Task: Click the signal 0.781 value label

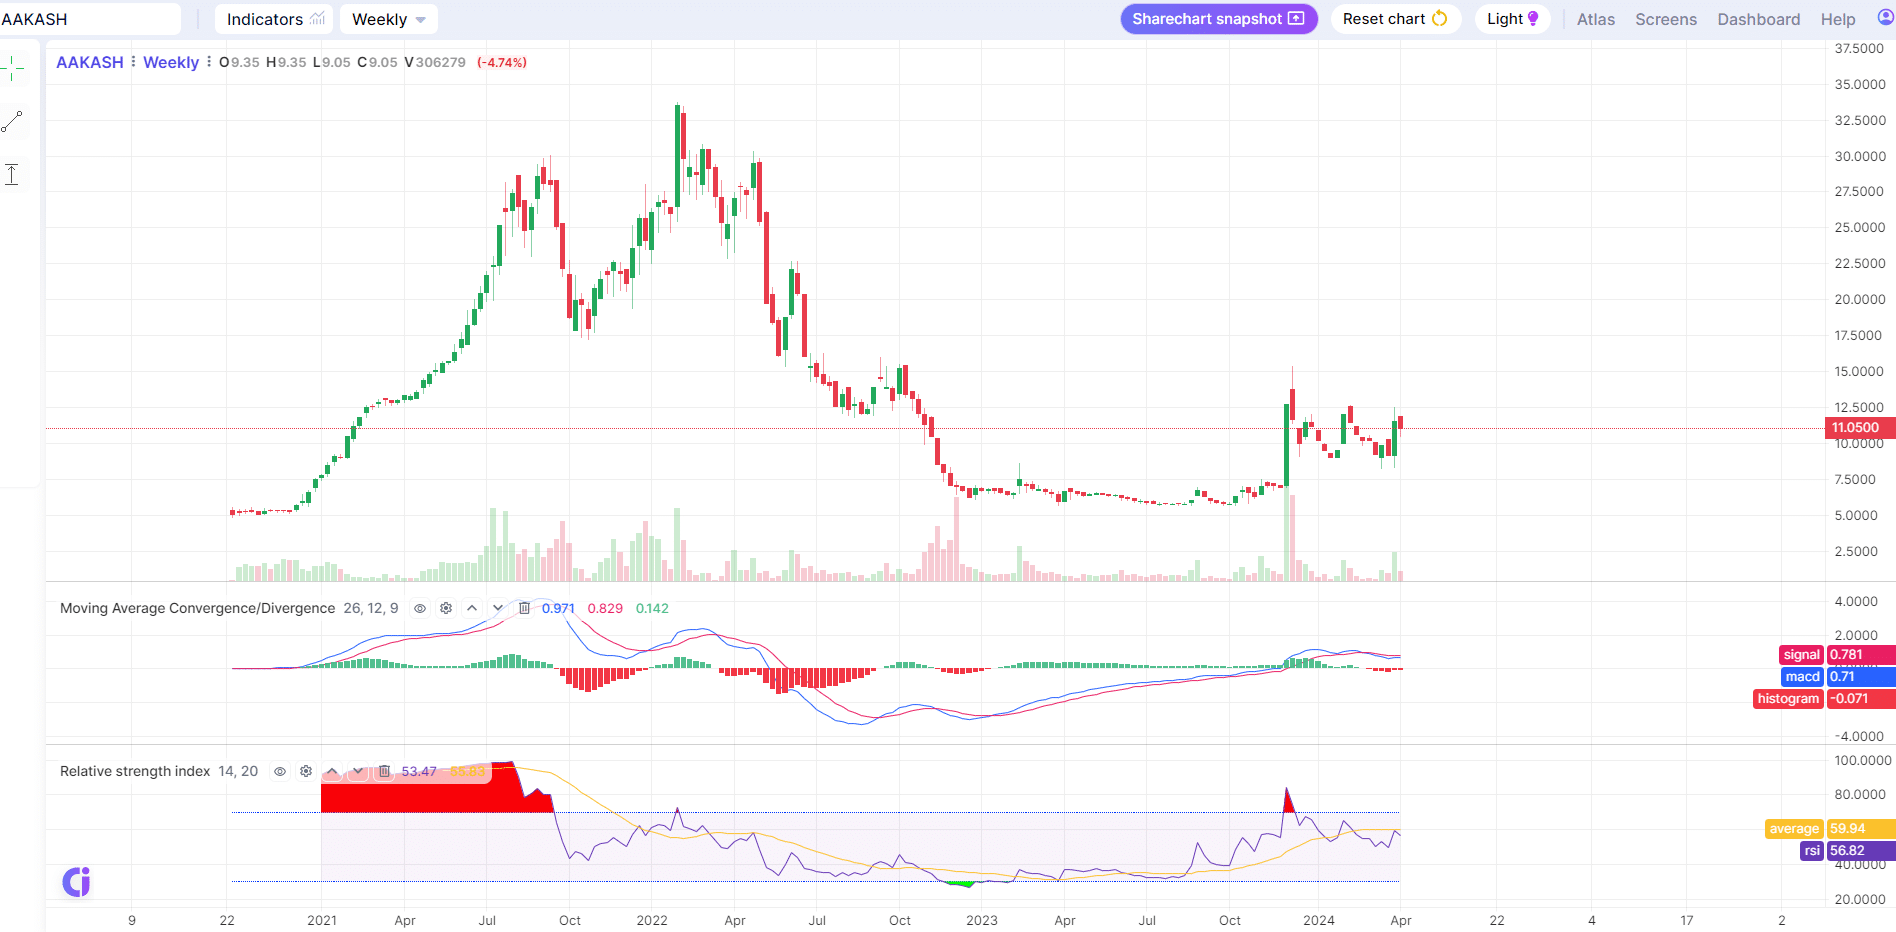Action: (x=1838, y=655)
